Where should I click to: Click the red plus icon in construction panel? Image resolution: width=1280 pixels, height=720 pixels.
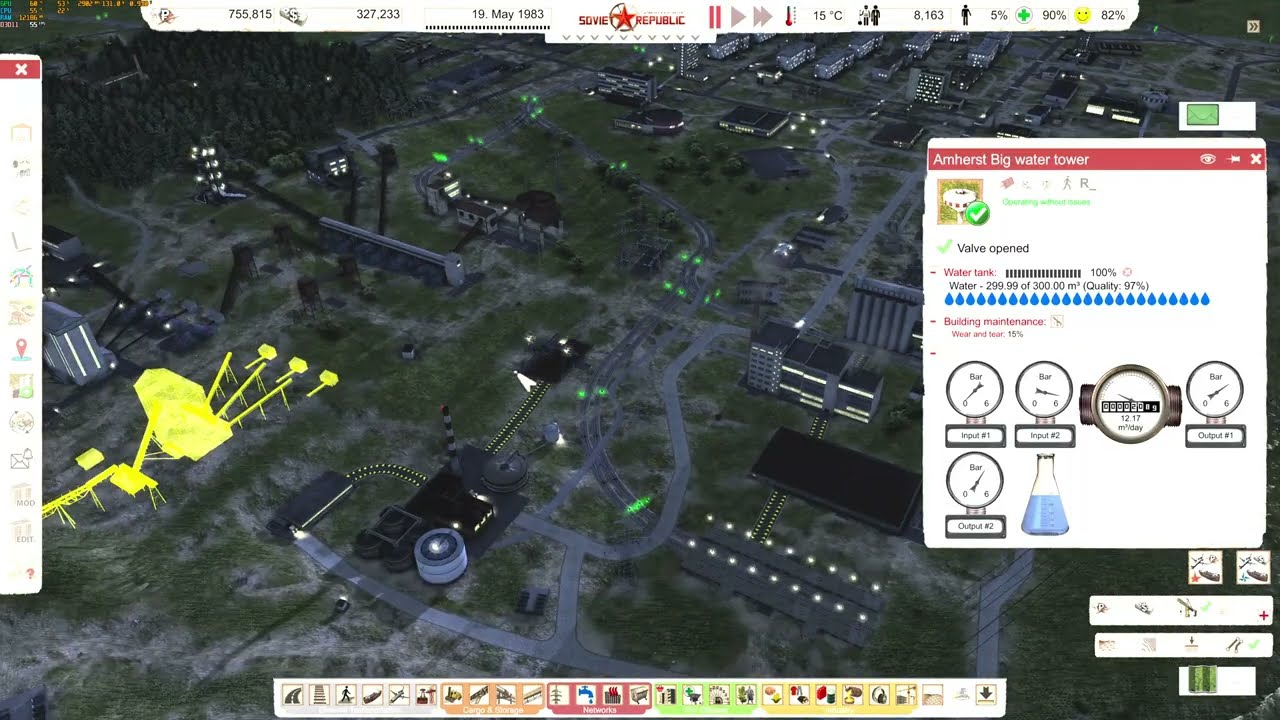tap(1264, 616)
